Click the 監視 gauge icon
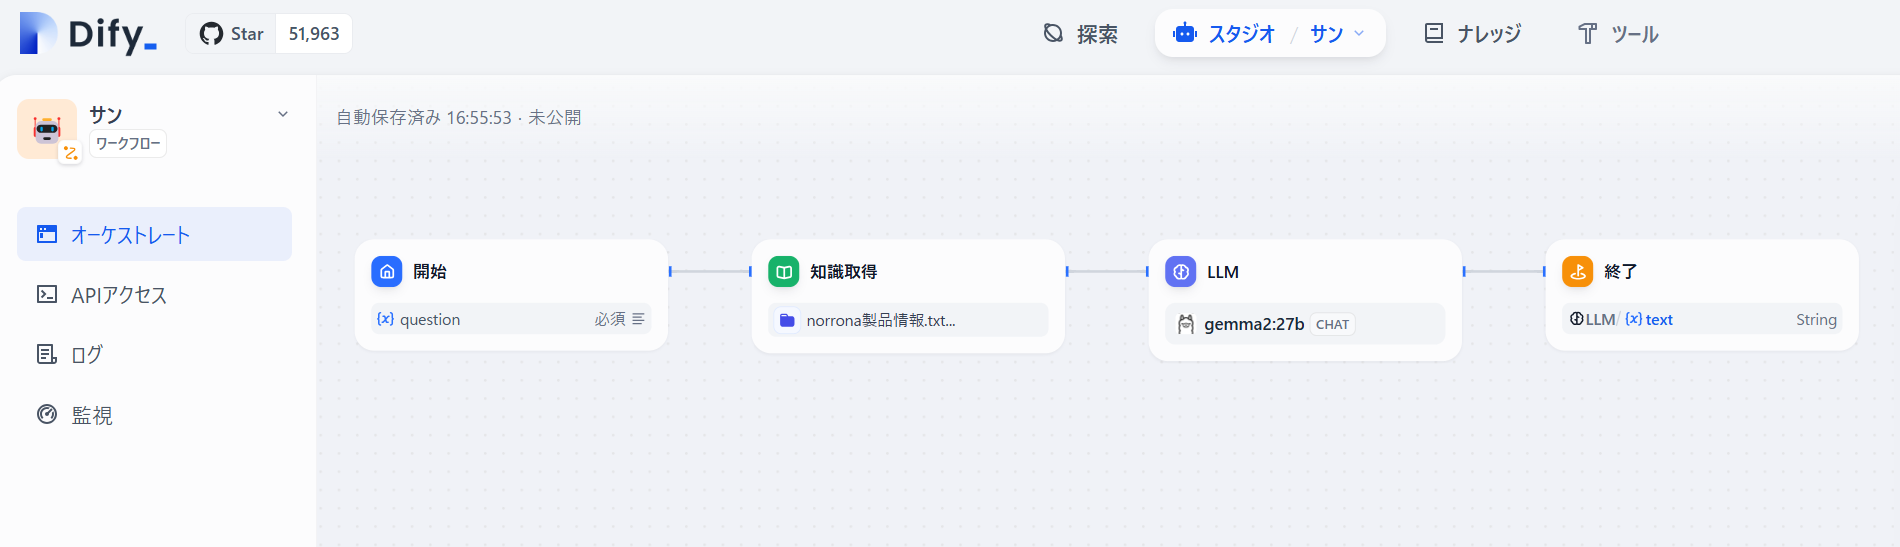1900x547 pixels. (47, 414)
